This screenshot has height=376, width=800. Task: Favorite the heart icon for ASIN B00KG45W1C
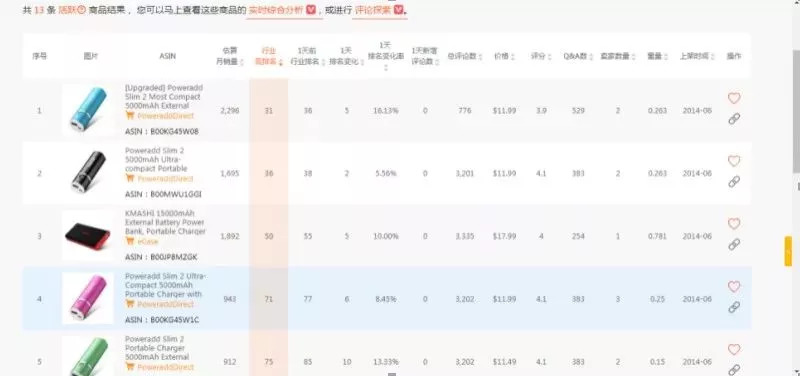coord(734,286)
